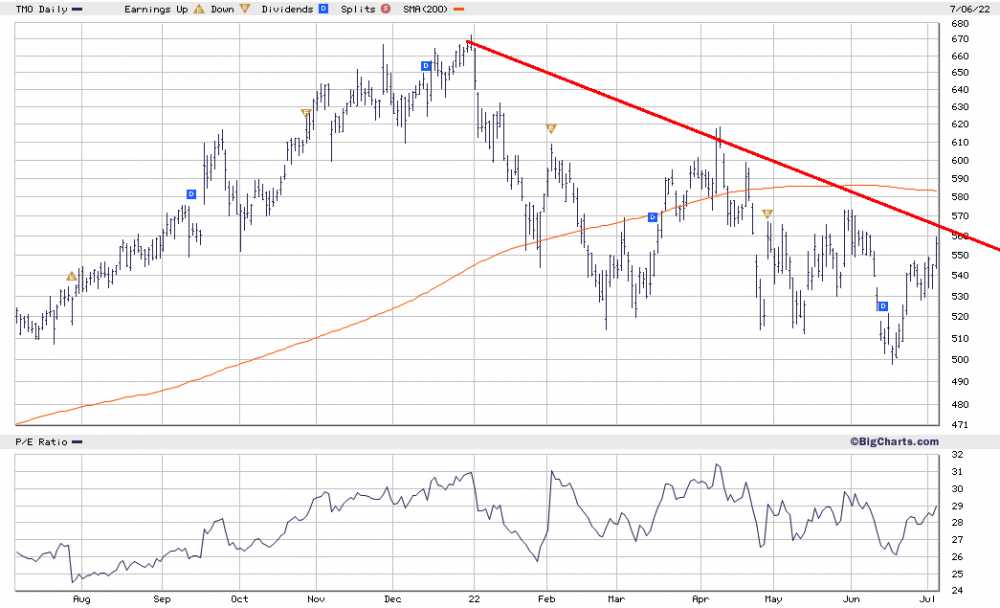Click the 'Dividends' legend text
Viewport: 1000px width, 608px height.
click(x=287, y=9)
